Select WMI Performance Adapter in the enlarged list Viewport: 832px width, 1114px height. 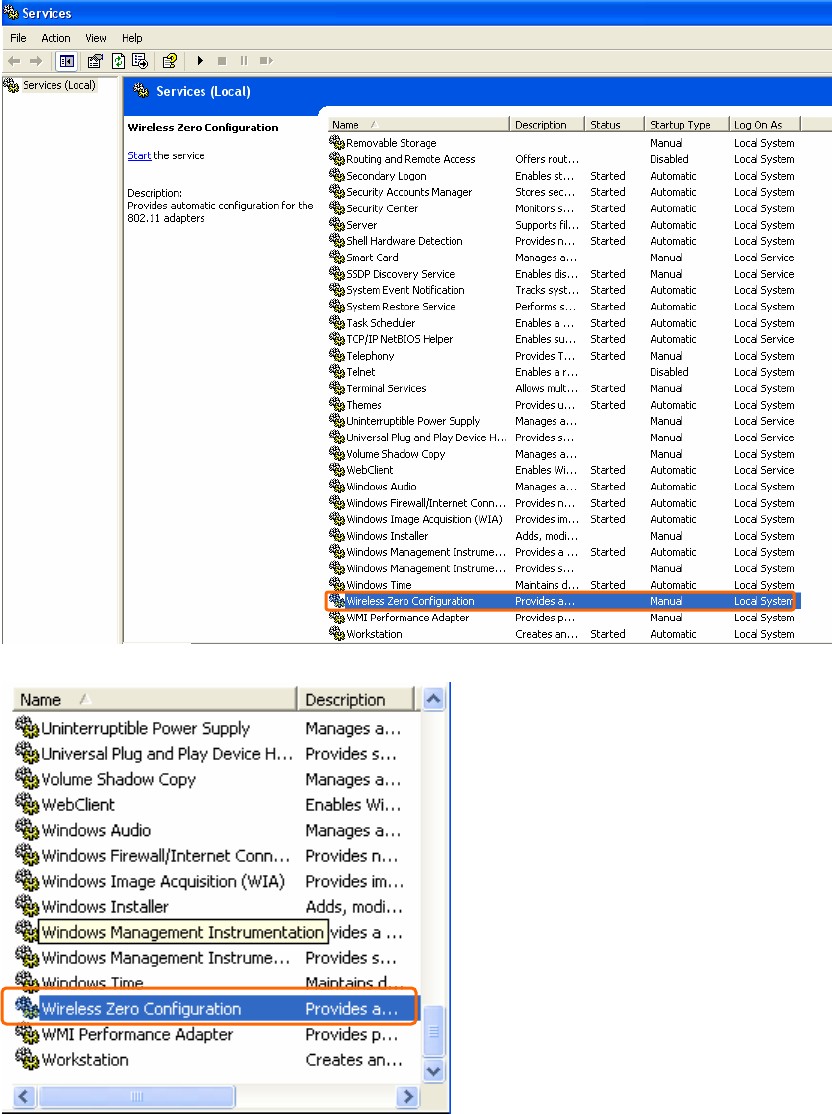[x=137, y=1034]
